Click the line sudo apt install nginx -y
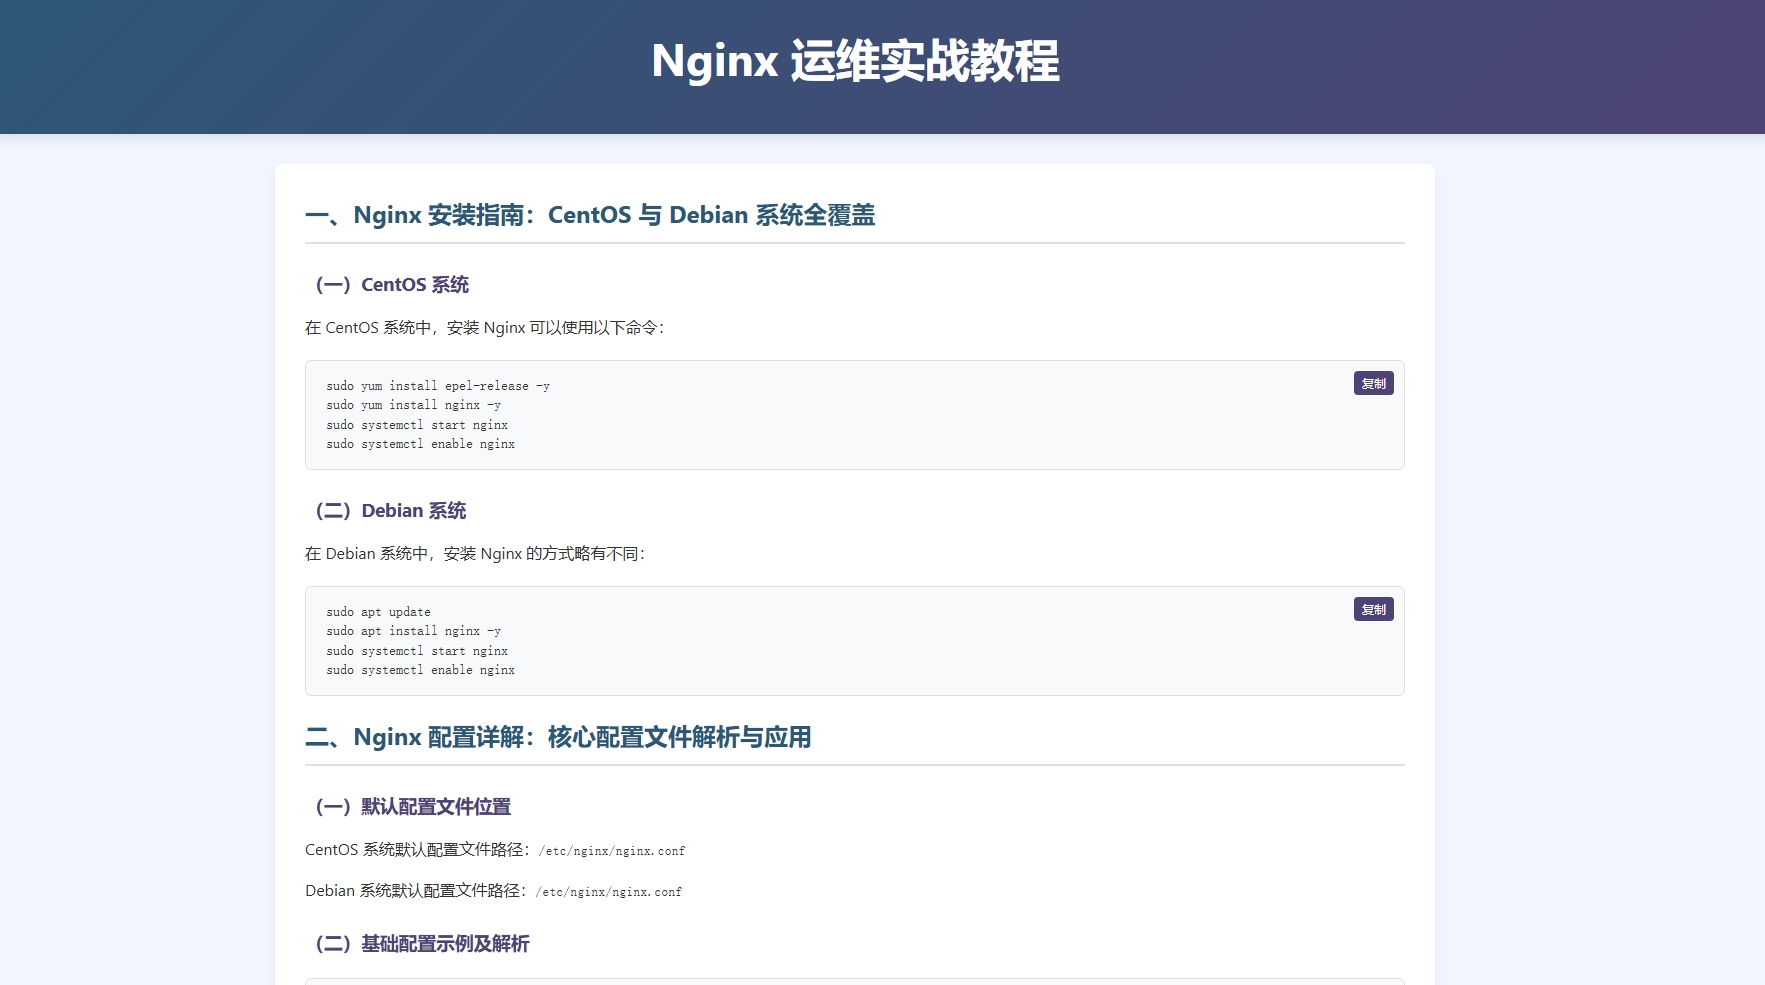This screenshot has height=985, width=1765. click(x=413, y=631)
